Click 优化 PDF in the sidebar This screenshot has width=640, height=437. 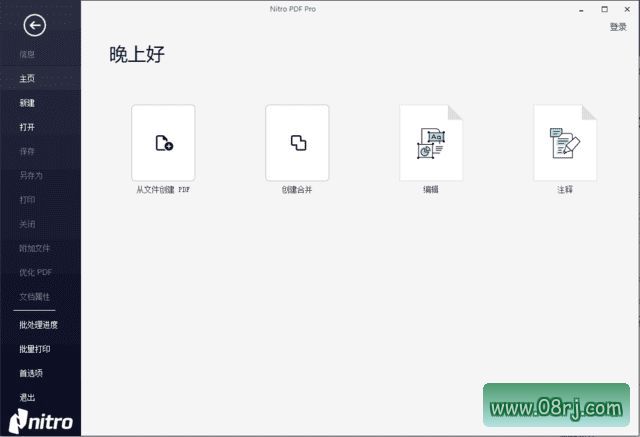(35, 273)
